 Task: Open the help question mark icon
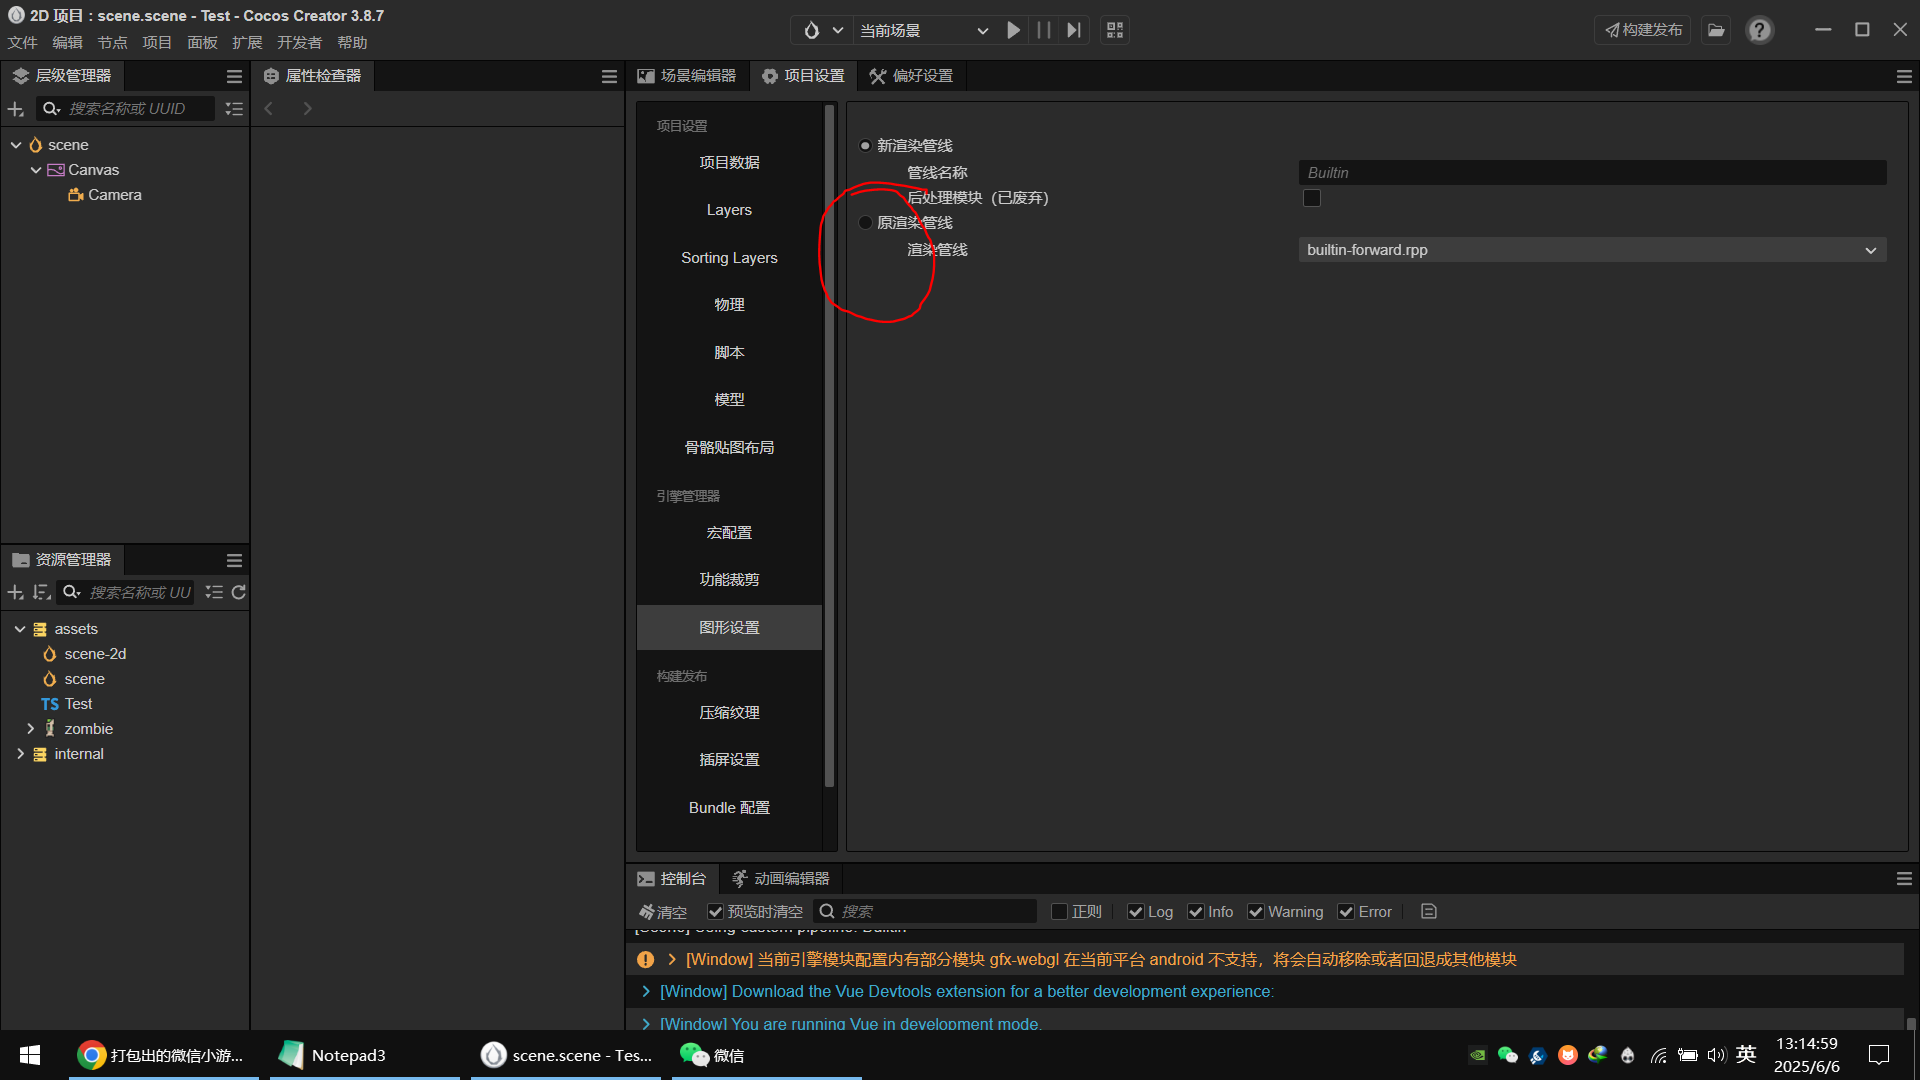point(1759,30)
